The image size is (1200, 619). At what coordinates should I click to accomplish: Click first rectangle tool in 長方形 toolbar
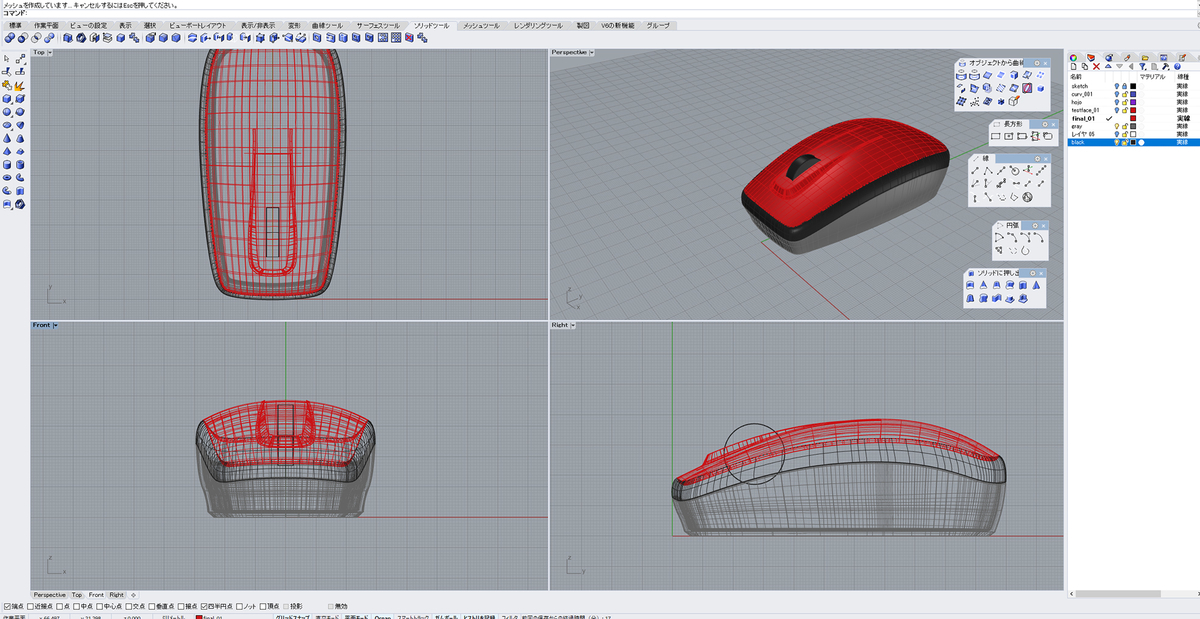coord(996,136)
